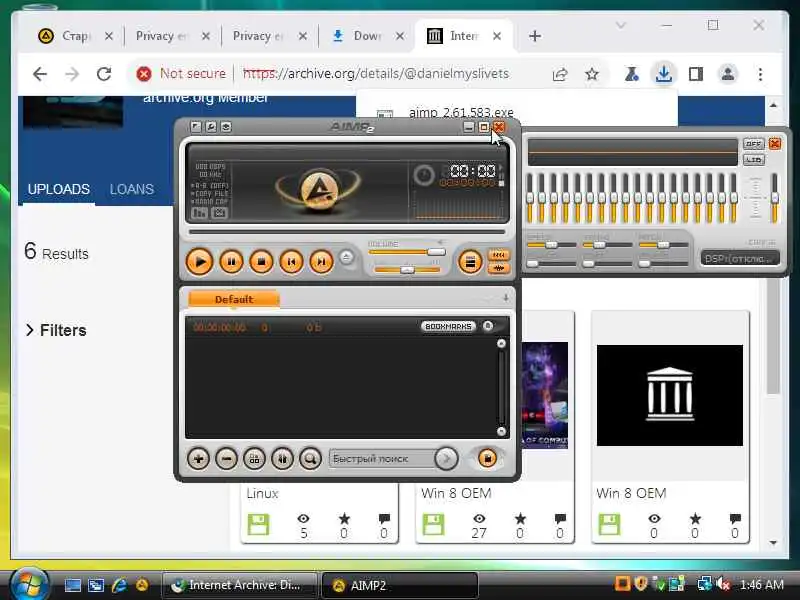Click the first equalizer band slider
This screenshot has width=800, height=600.
coord(530,198)
